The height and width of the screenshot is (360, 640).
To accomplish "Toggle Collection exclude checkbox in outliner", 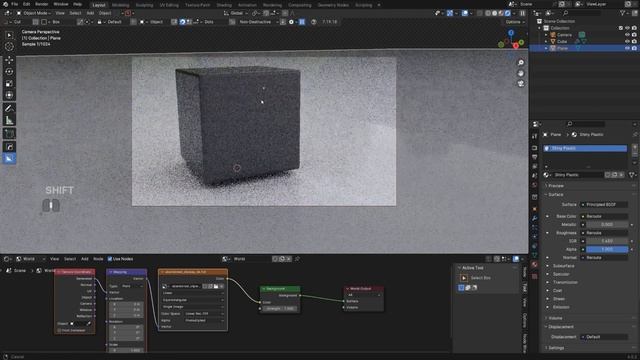I will click(x=620, y=28).
